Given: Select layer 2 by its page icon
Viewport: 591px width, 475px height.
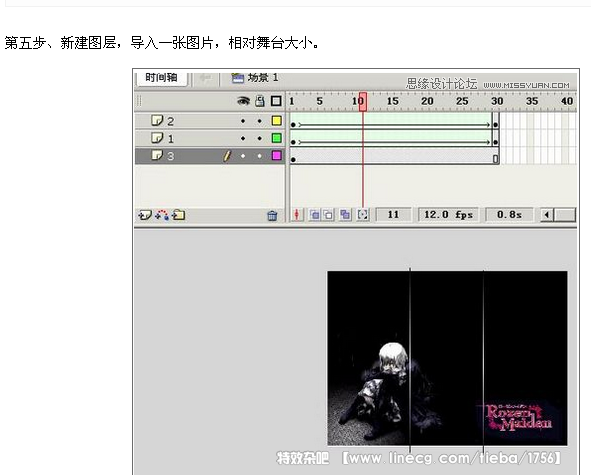Looking at the screenshot, I should 157,120.
